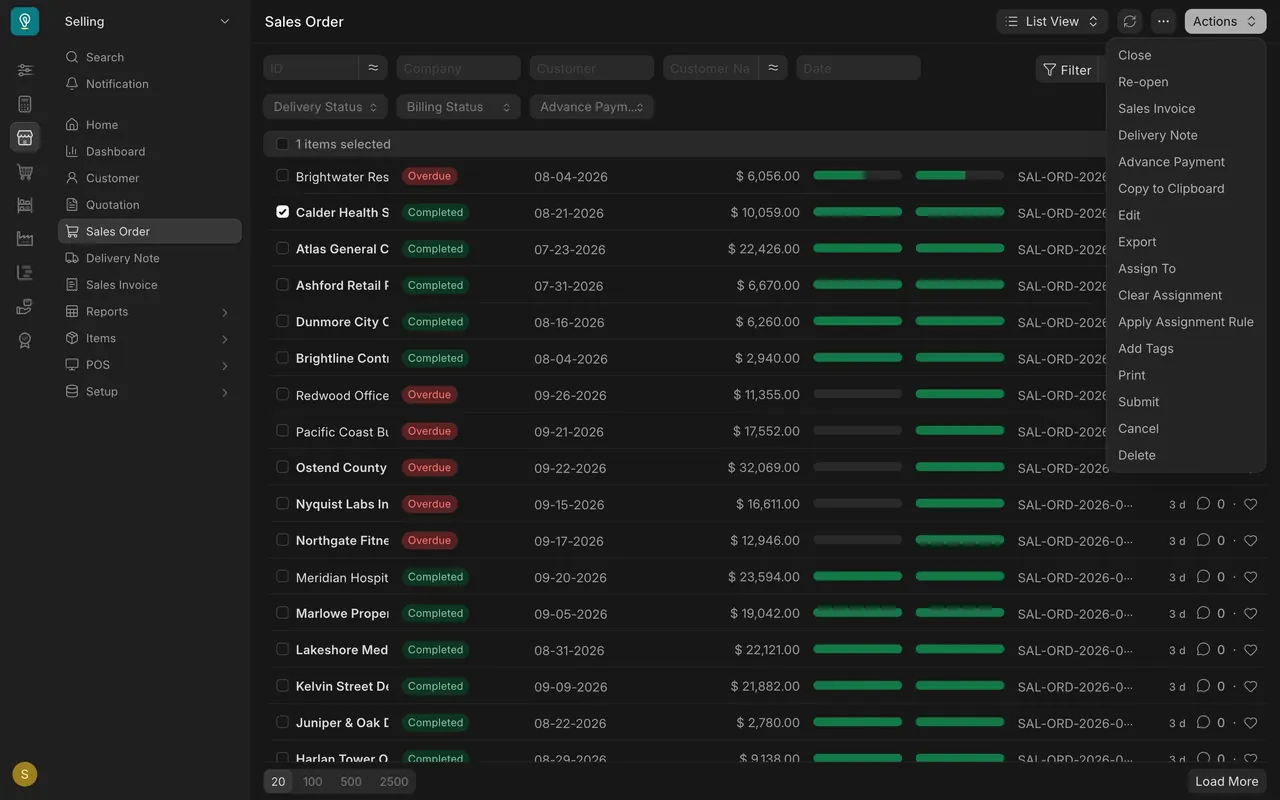Screen dimensions: 1280x800
Task: Click the empty progress bar in the Redwood Office row
Action: pos(857,394)
